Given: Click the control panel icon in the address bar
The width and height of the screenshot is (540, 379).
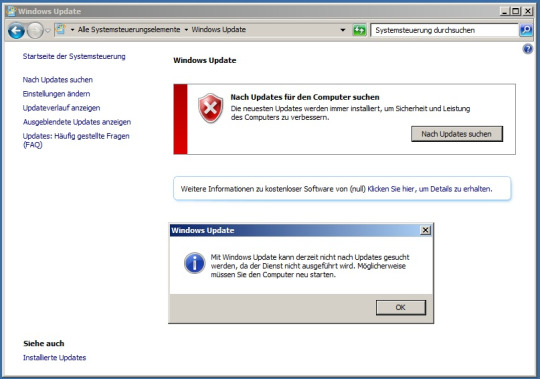Looking at the screenshot, I should 60,29.
